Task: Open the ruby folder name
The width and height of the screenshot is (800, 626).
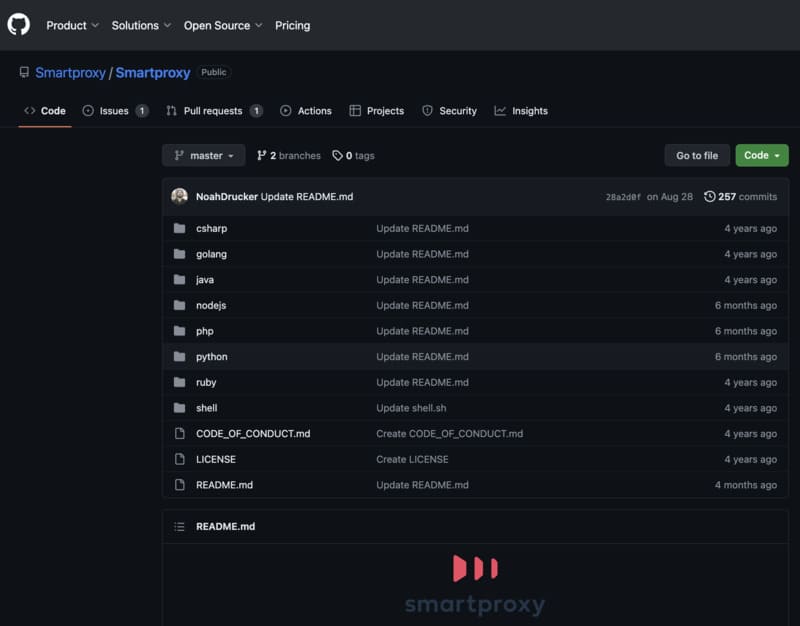Action: pos(206,382)
